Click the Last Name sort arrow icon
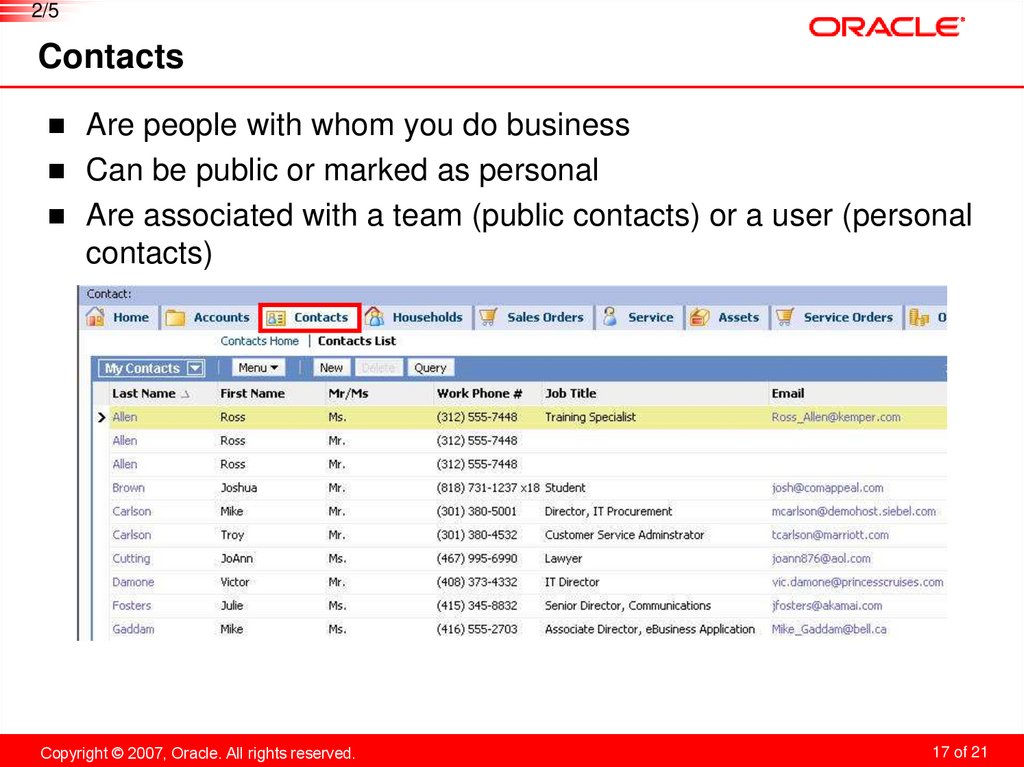Screen dimensions: 1024x767 (x=185, y=394)
